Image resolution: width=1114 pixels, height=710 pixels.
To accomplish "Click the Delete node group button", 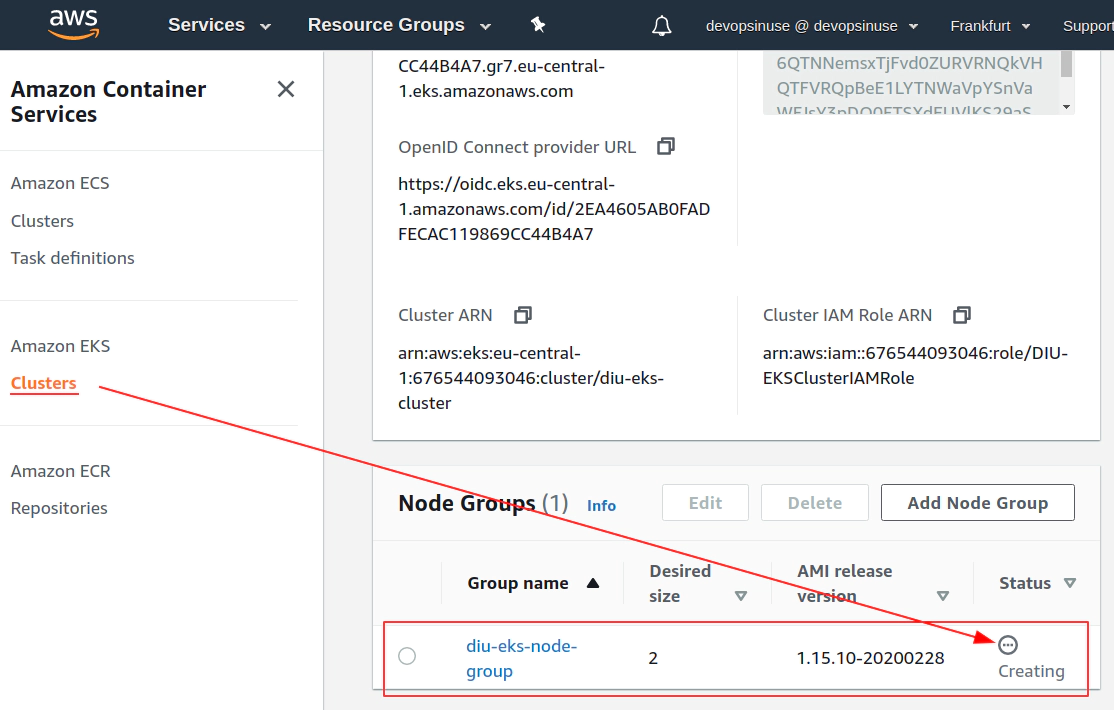I will [x=815, y=502].
